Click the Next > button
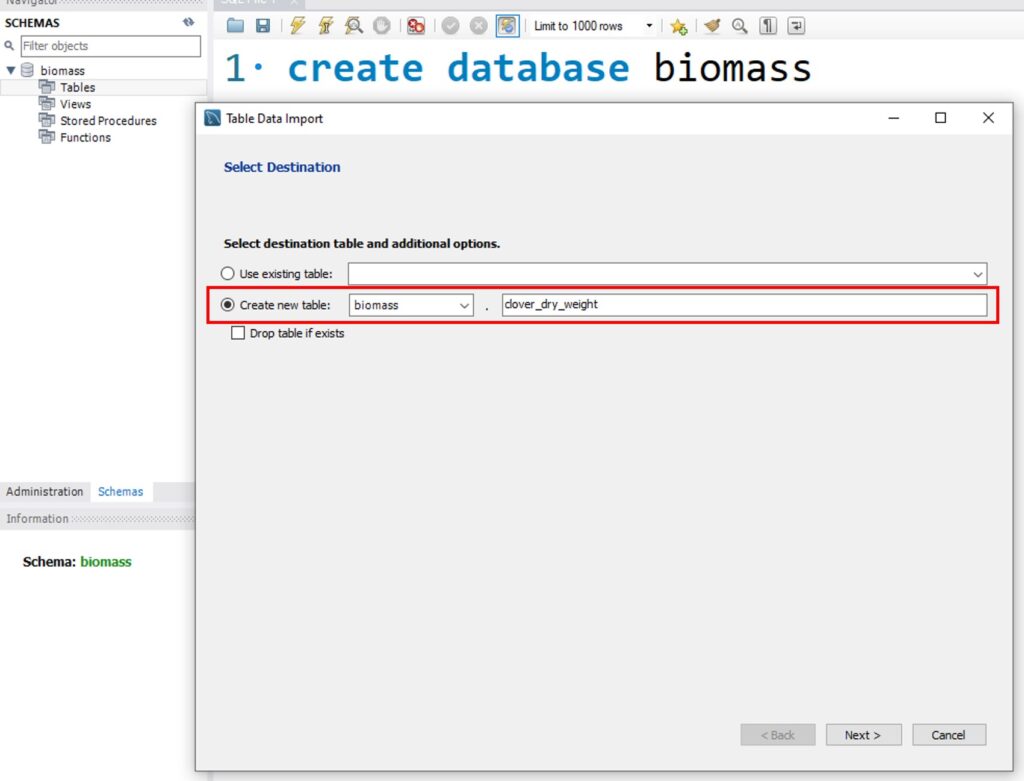The height and width of the screenshot is (781, 1024). tap(863, 735)
